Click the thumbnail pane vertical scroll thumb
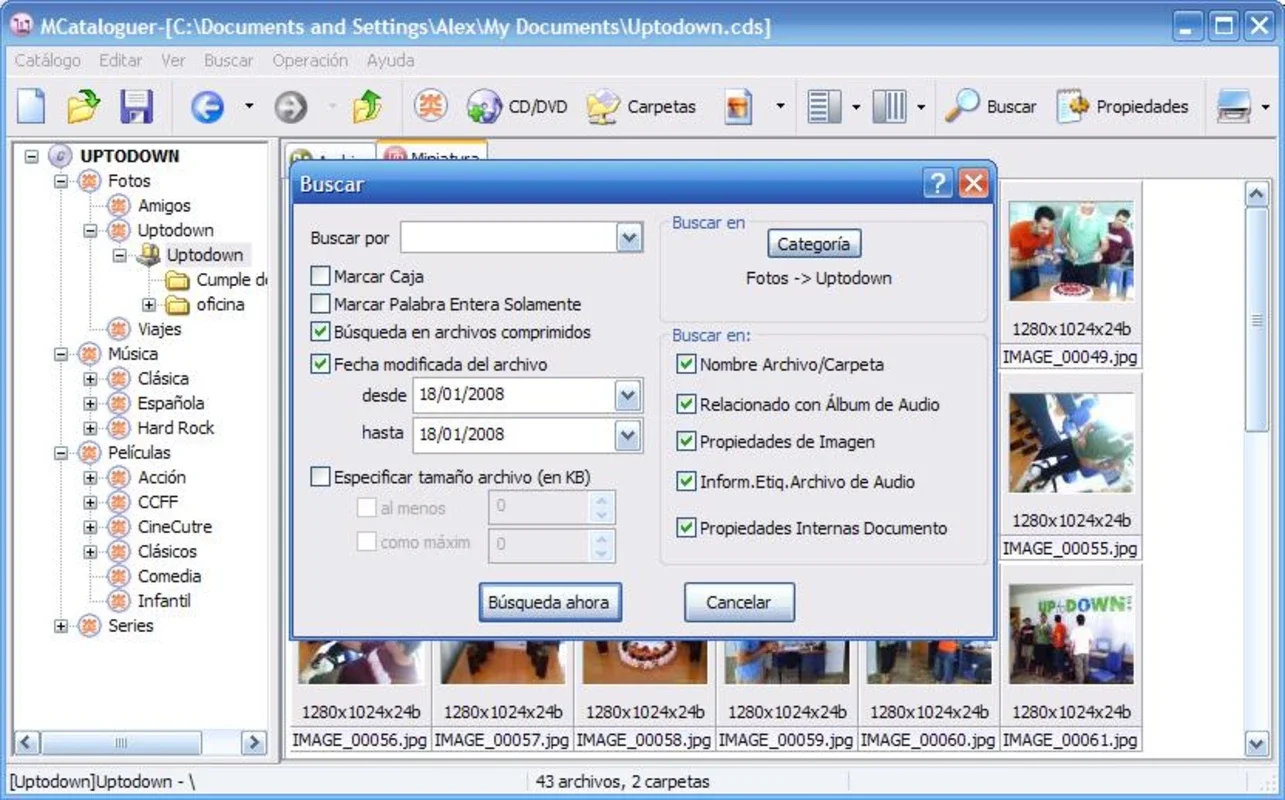 1257,320
